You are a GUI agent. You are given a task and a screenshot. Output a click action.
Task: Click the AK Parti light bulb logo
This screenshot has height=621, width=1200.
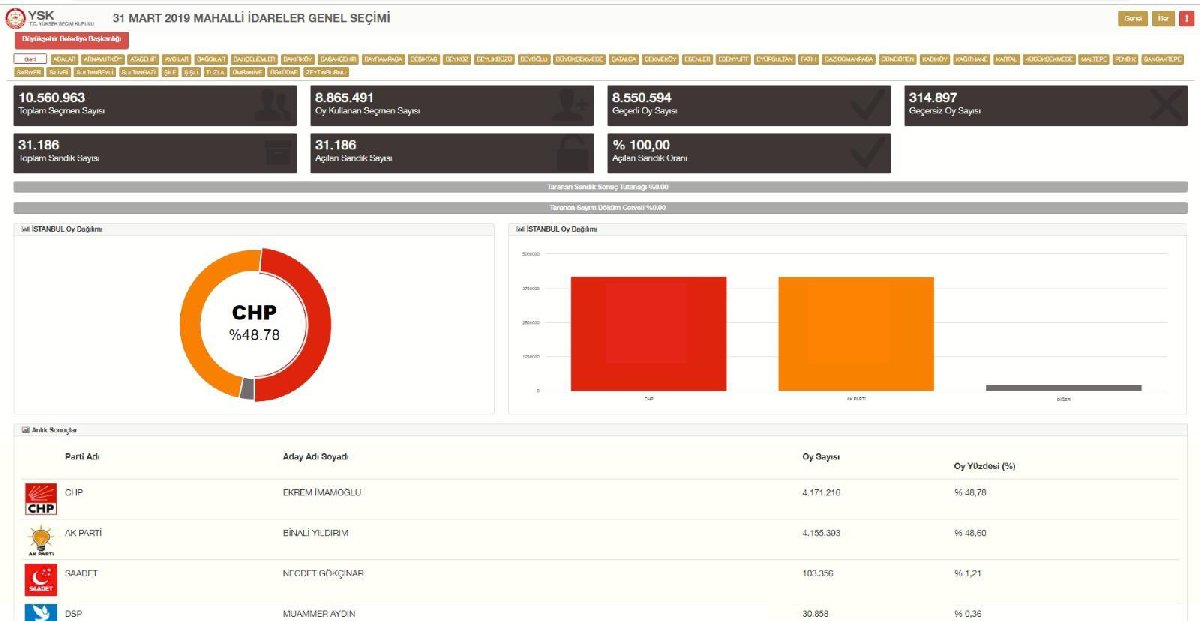[41, 540]
